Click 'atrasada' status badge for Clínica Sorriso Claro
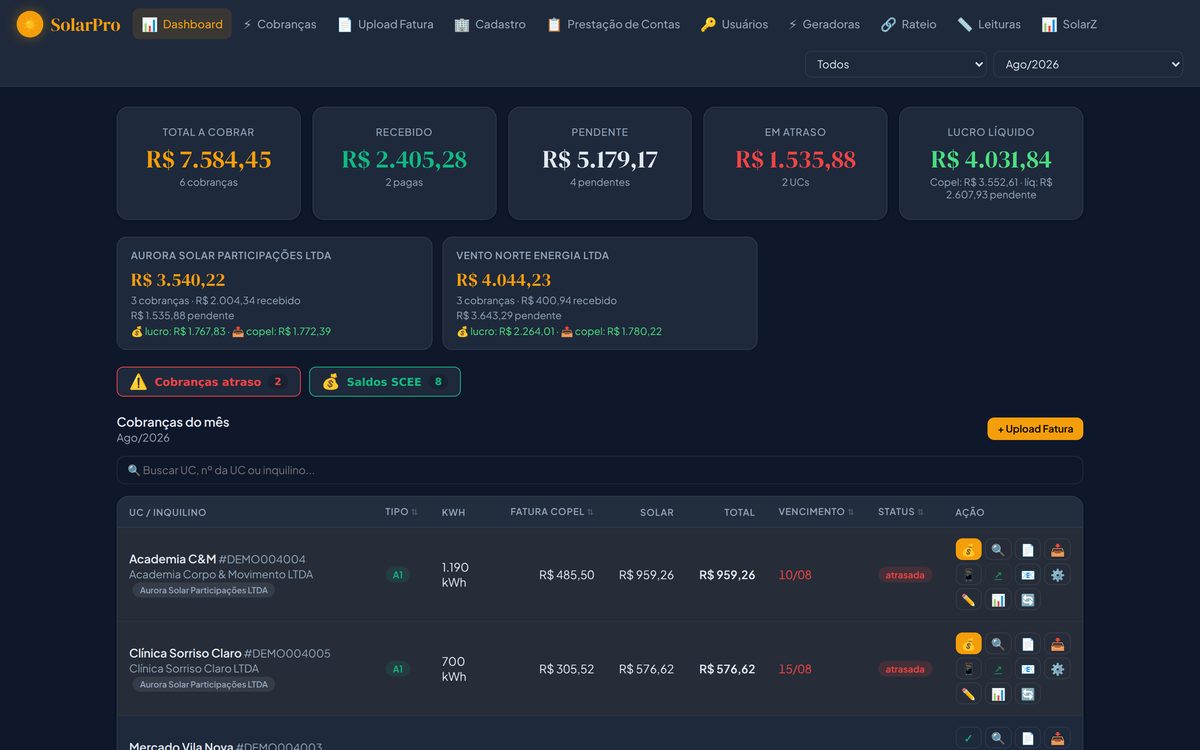Screen dimensions: 1200x750 pyautogui.click(x=905, y=669)
